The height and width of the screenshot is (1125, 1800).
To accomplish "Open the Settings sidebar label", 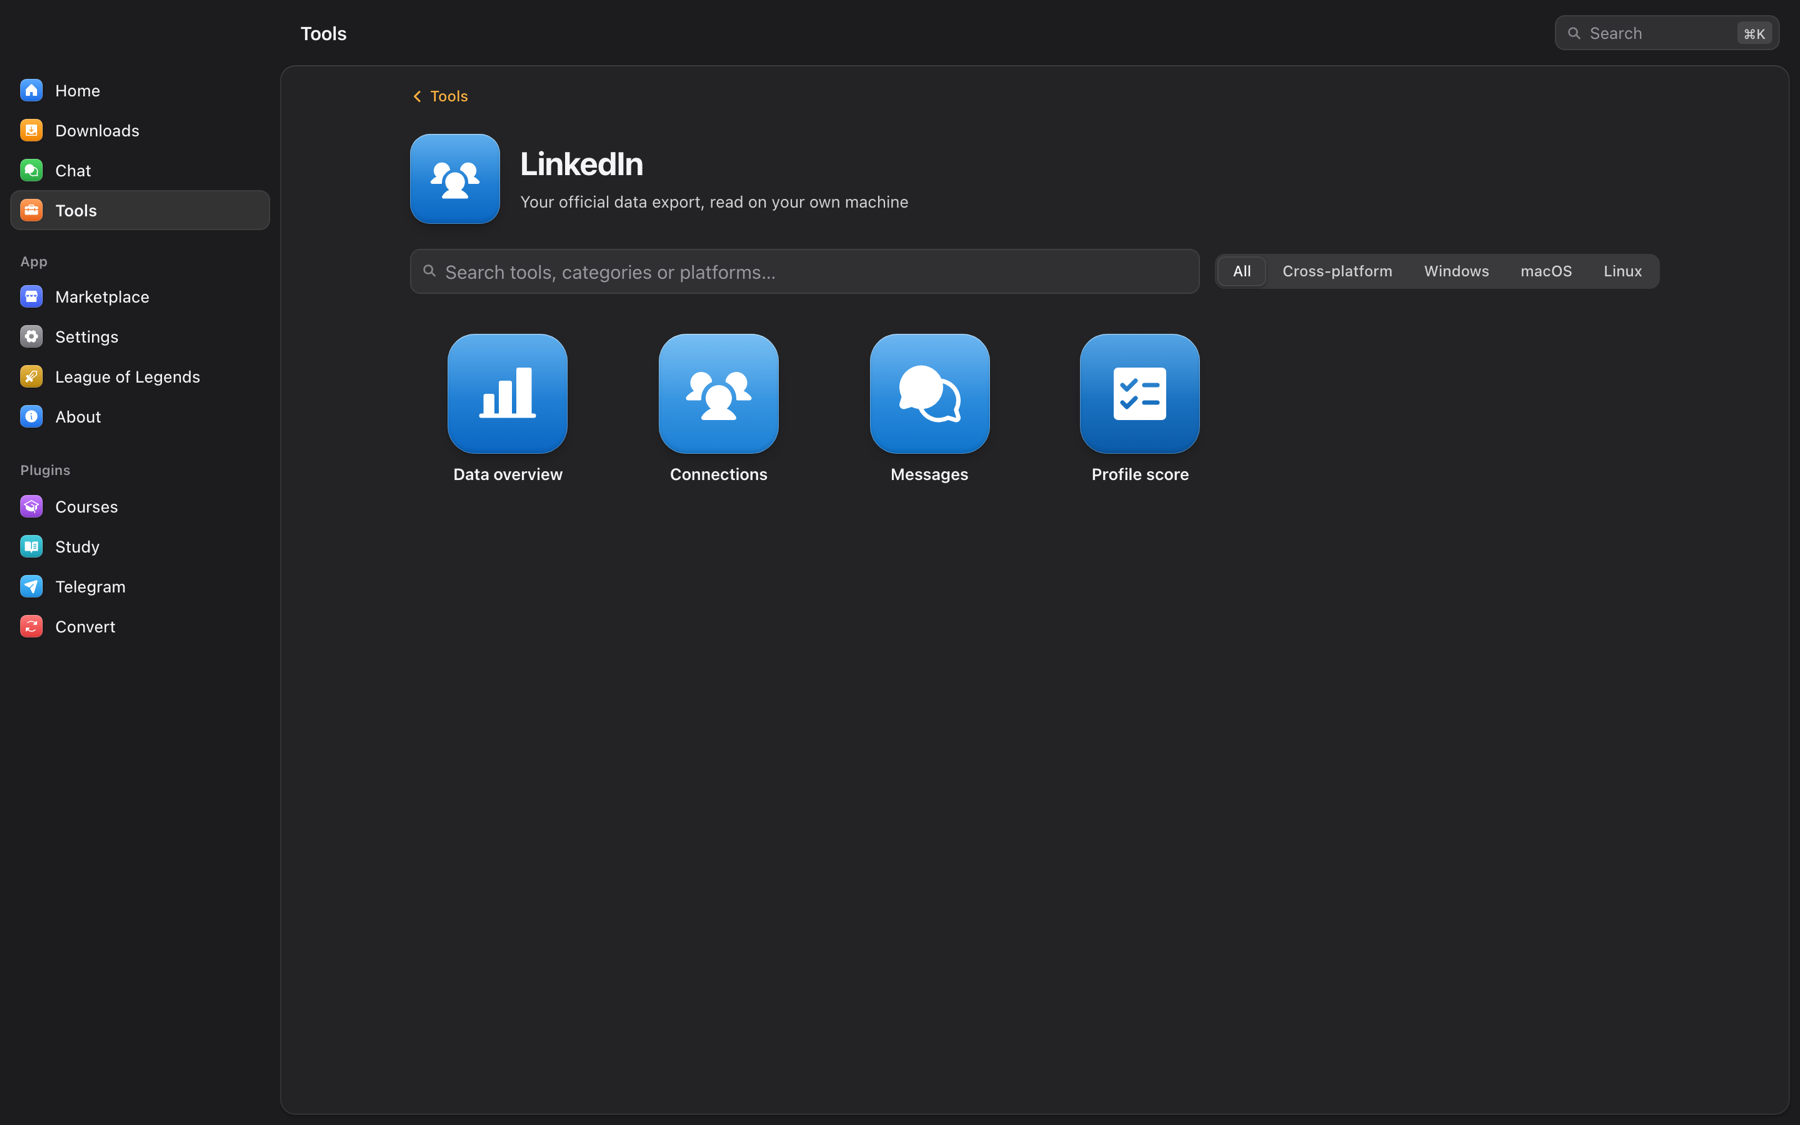I will [87, 336].
